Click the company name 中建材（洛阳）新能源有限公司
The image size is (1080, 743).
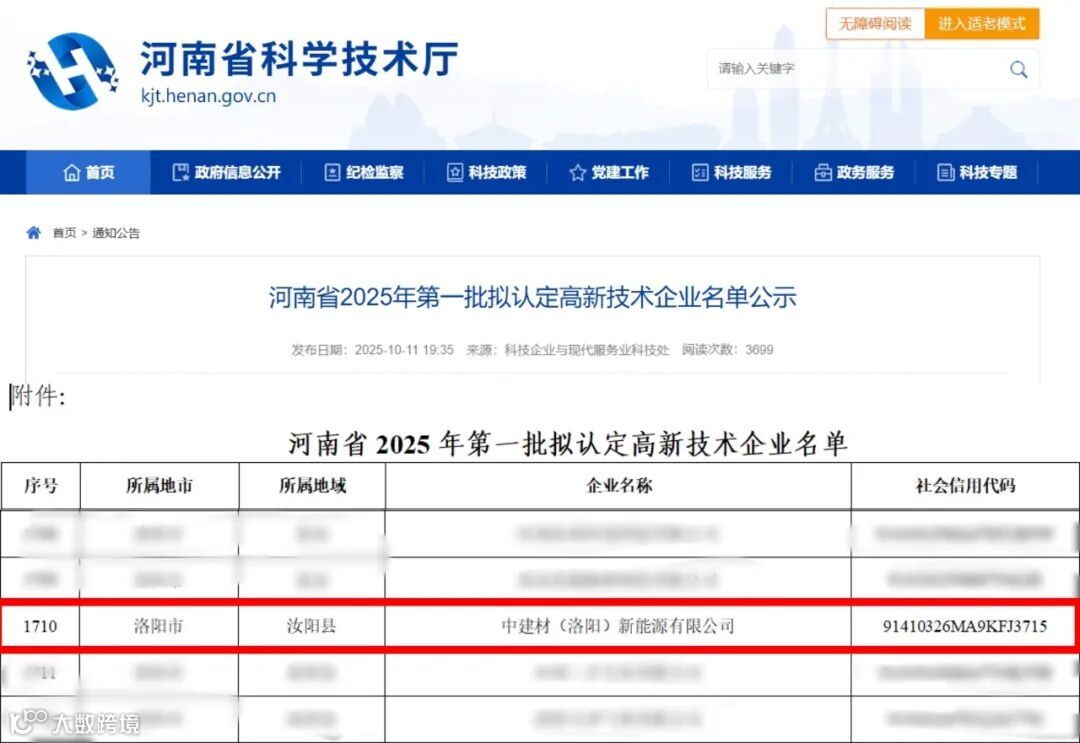point(618,626)
